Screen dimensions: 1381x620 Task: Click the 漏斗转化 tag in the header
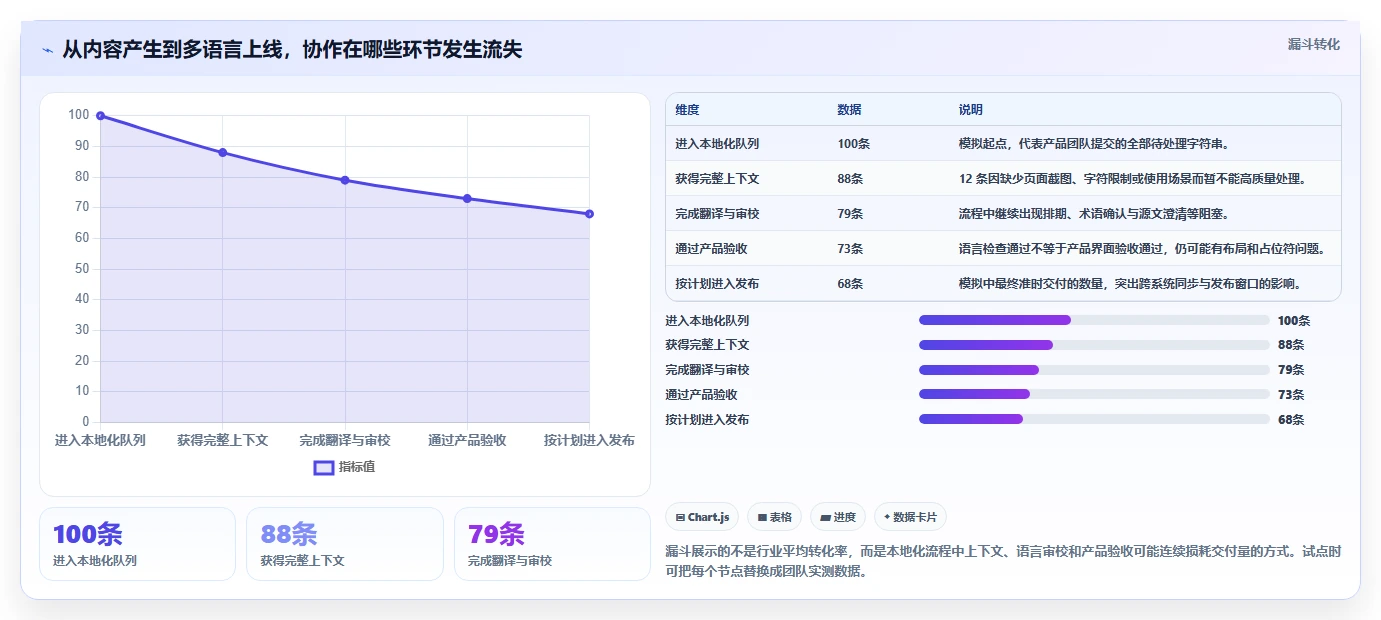tap(1313, 44)
